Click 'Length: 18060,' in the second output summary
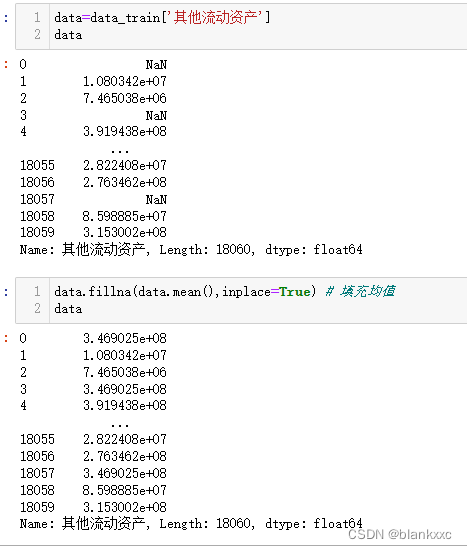 (207, 524)
